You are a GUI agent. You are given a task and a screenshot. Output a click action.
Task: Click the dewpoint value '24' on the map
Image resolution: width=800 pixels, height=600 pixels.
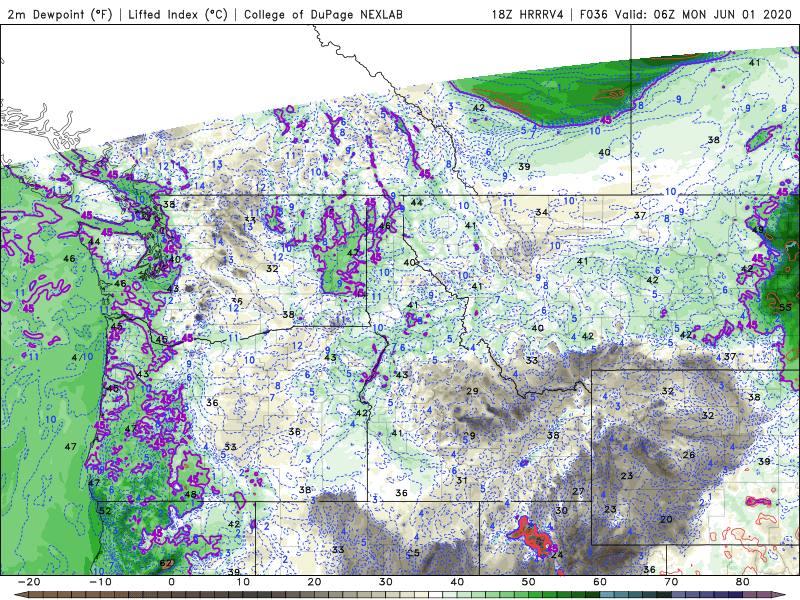point(557,555)
